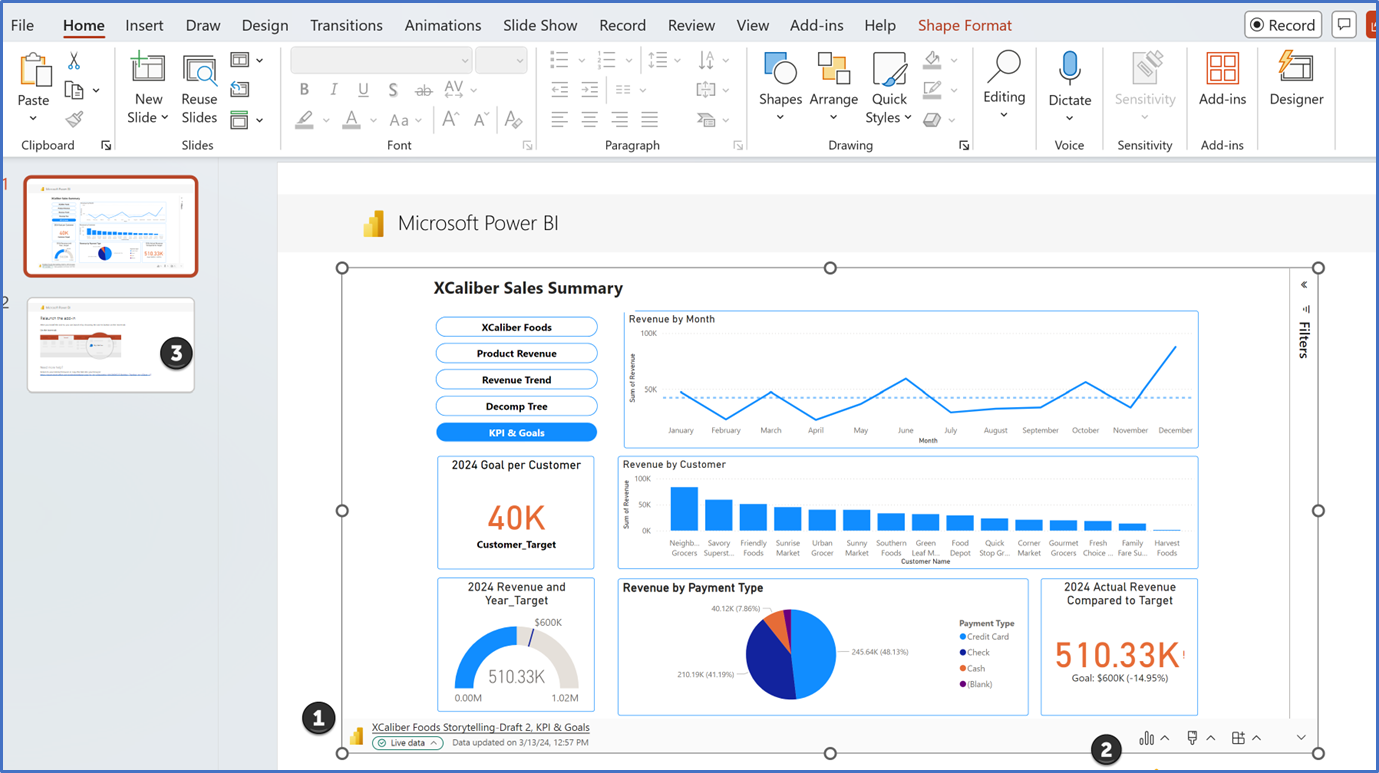1379x773 pixels.
Task: Toggle Italic formatting
Action: [x=334, y=90]
